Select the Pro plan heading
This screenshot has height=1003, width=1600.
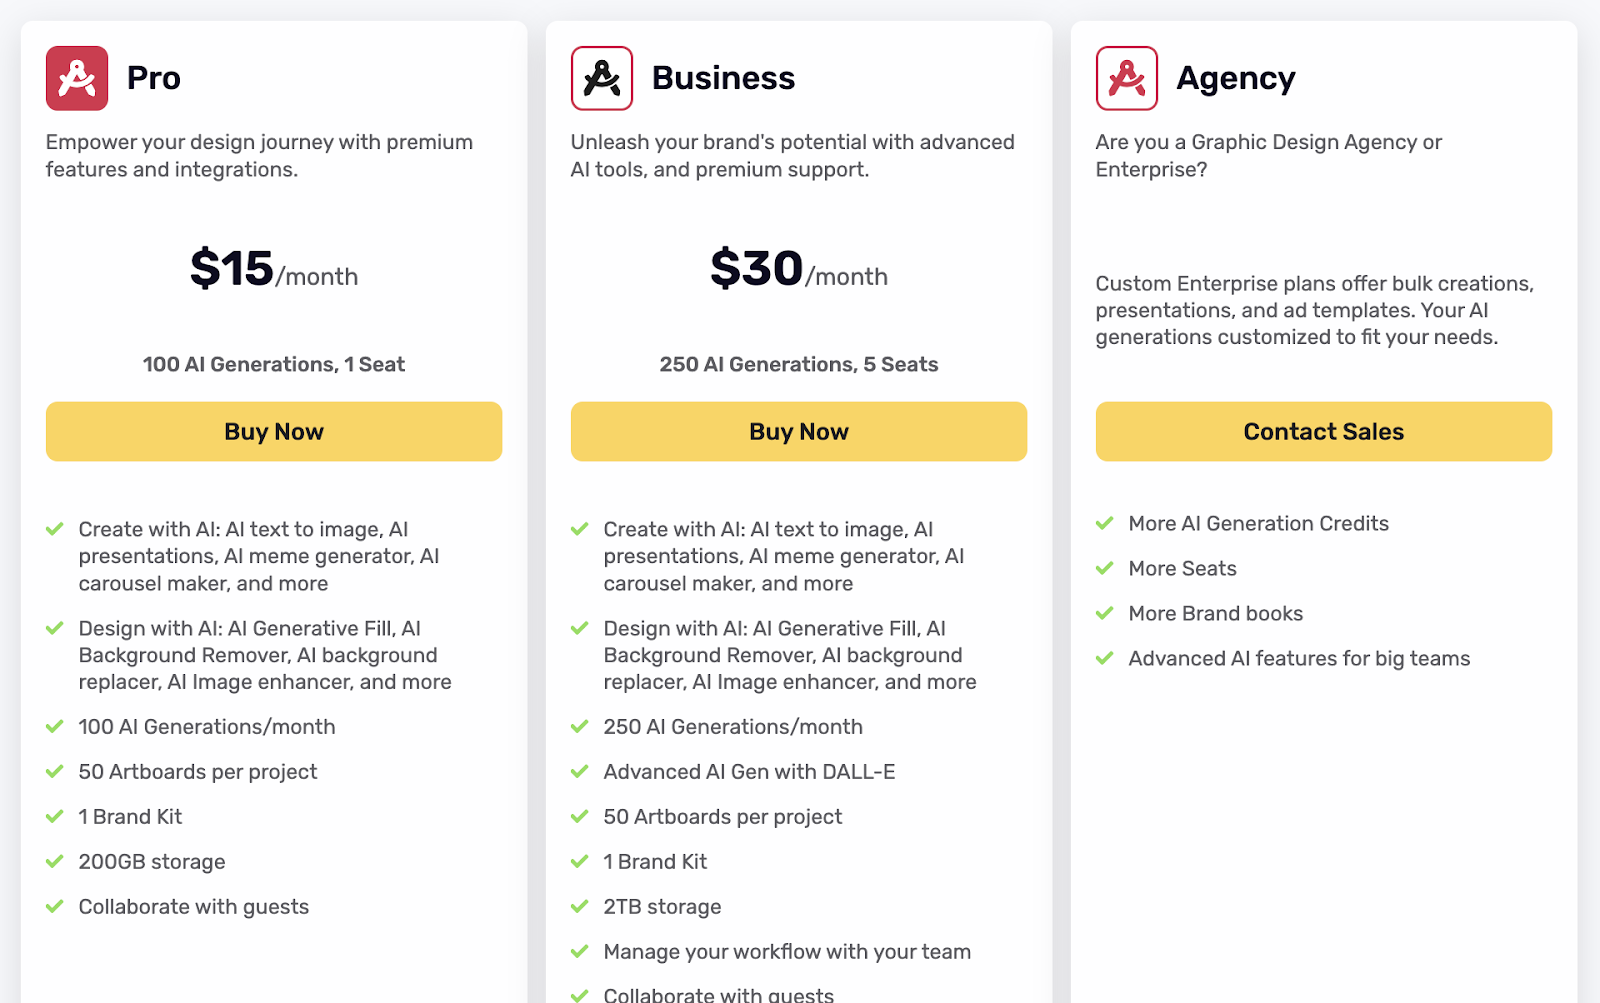154,78
